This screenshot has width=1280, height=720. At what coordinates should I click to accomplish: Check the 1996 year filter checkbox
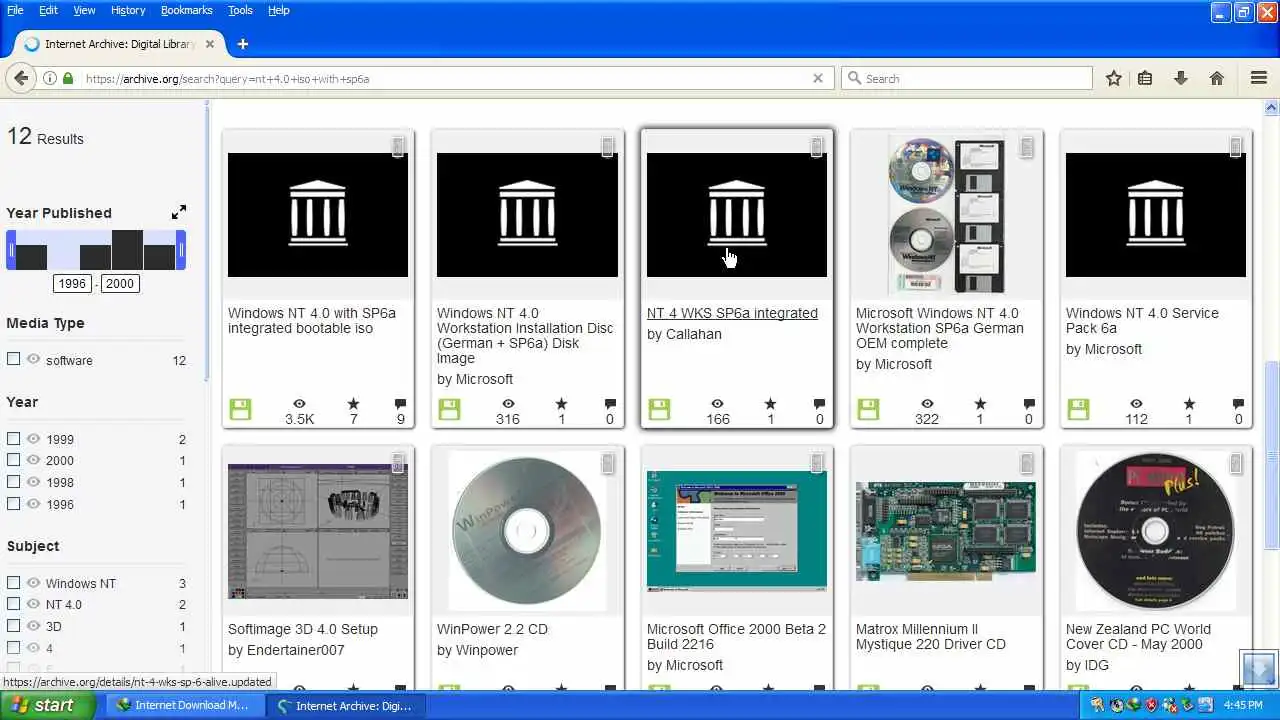pos(13,503)
